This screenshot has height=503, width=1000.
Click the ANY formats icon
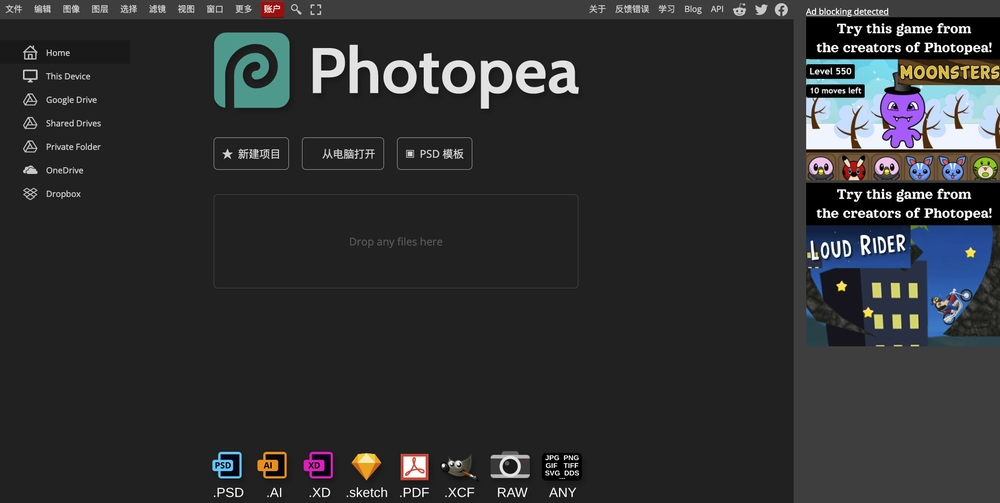coord(562,467)
